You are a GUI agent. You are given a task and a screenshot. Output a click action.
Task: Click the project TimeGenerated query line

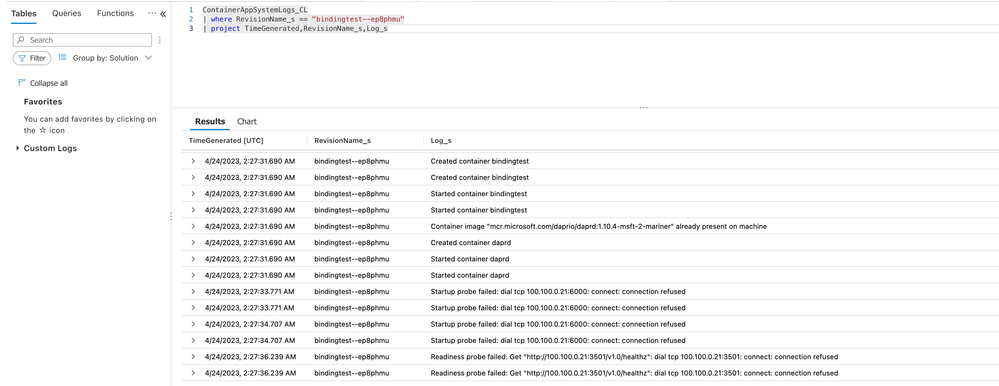295,29
